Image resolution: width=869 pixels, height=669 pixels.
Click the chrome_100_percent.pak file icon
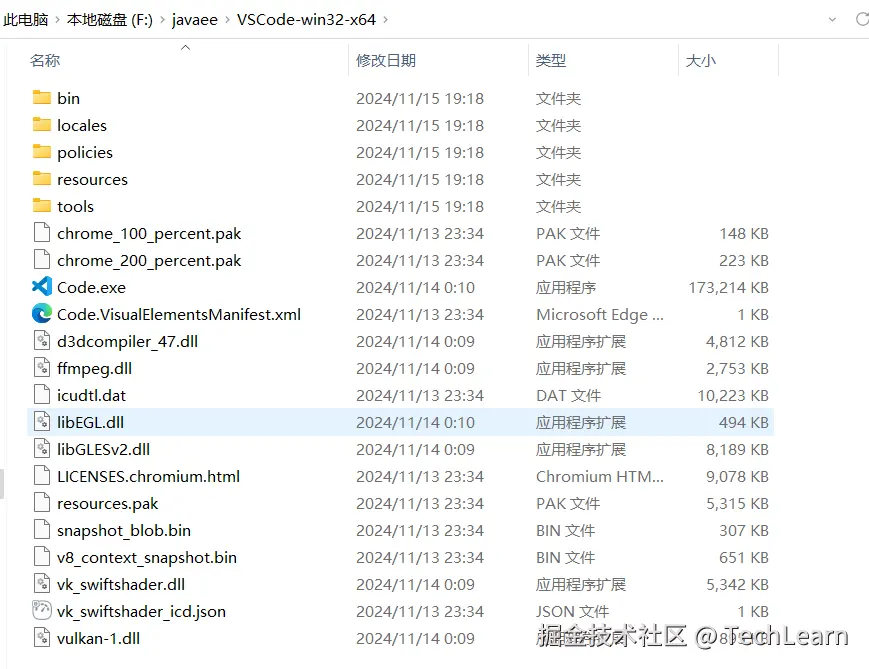[42, 233]
